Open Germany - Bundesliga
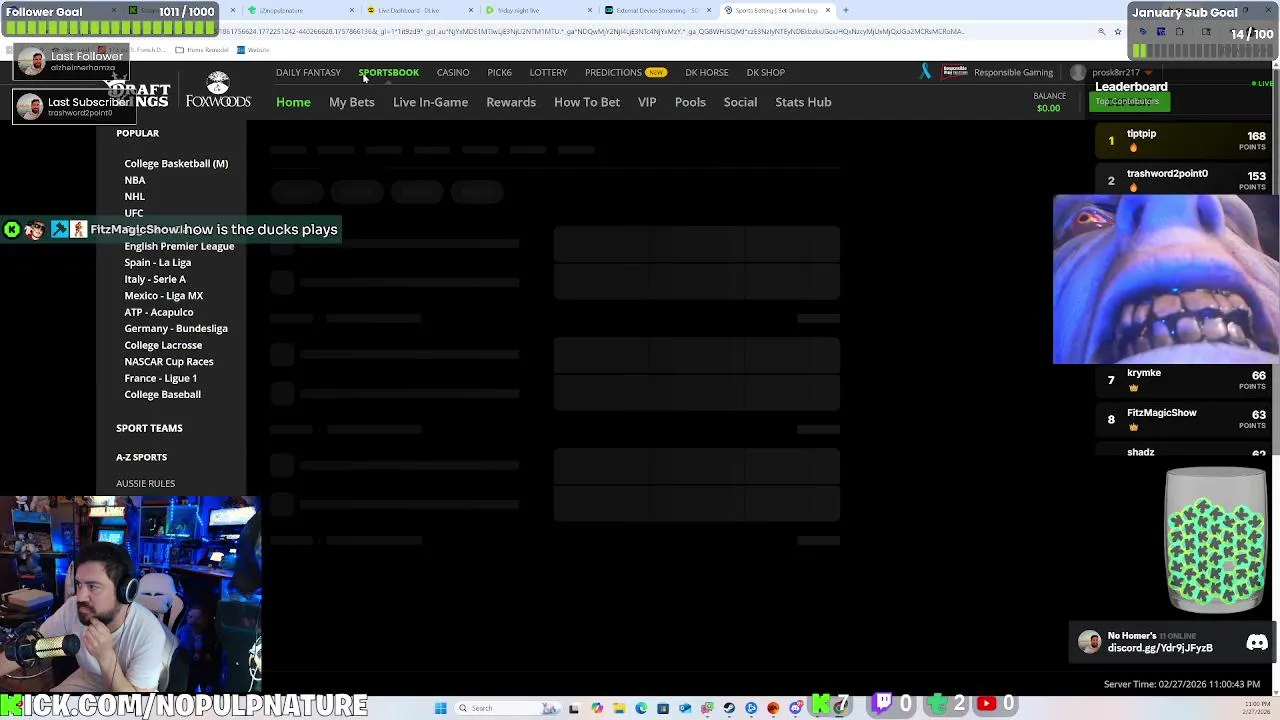Image resolution: width=1280 pixels, height=720 pixels. pyautogui.click(x=175, y=328)
